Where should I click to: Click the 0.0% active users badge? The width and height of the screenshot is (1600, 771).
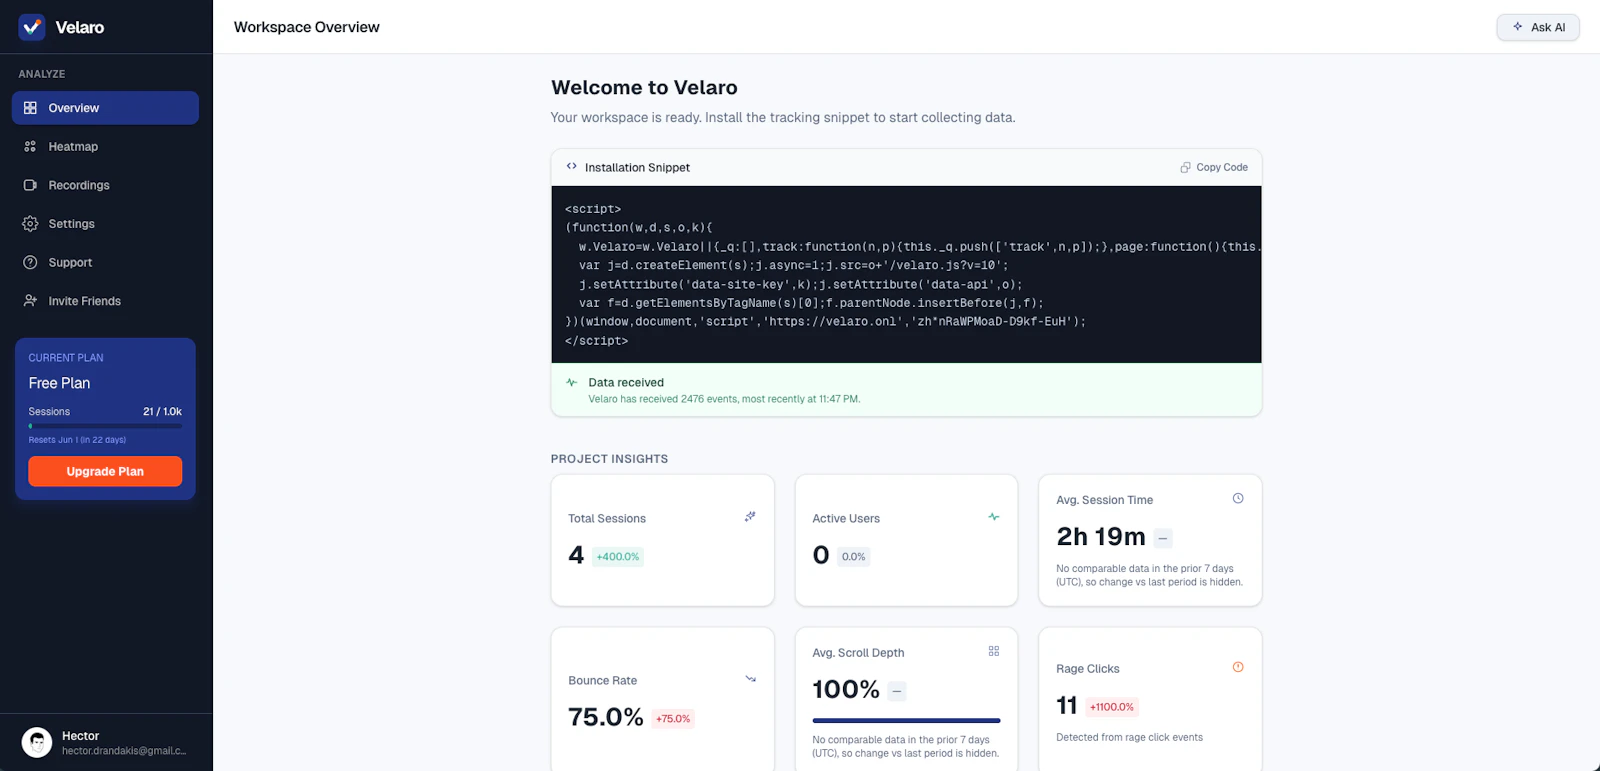[x=853, y=557]
